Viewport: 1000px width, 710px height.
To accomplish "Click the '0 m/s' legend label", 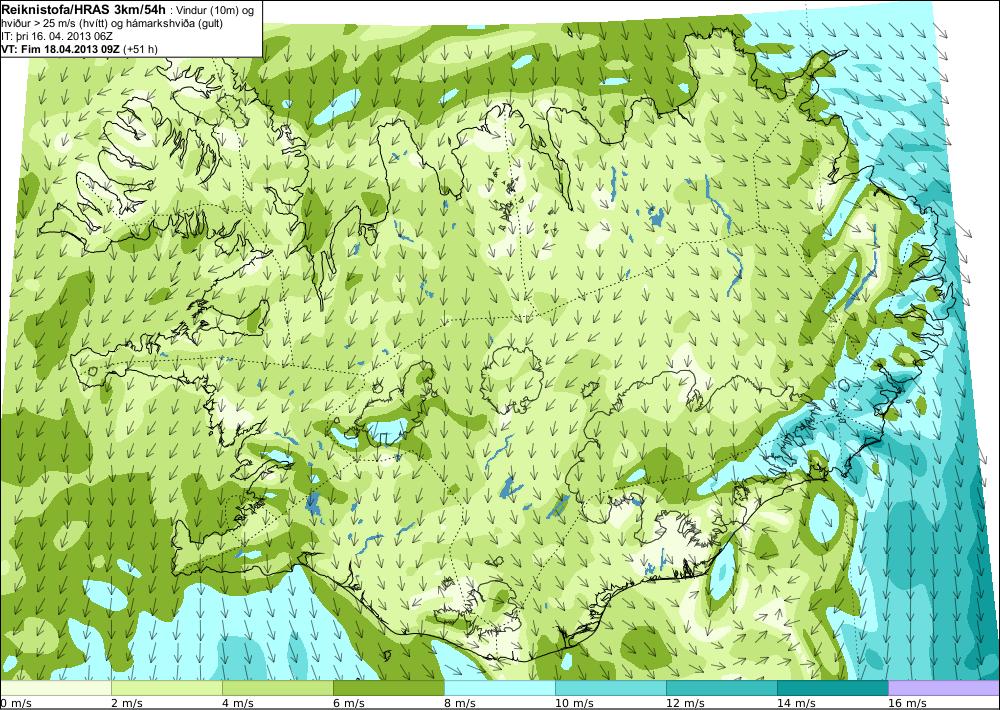I will coord(16,703).
